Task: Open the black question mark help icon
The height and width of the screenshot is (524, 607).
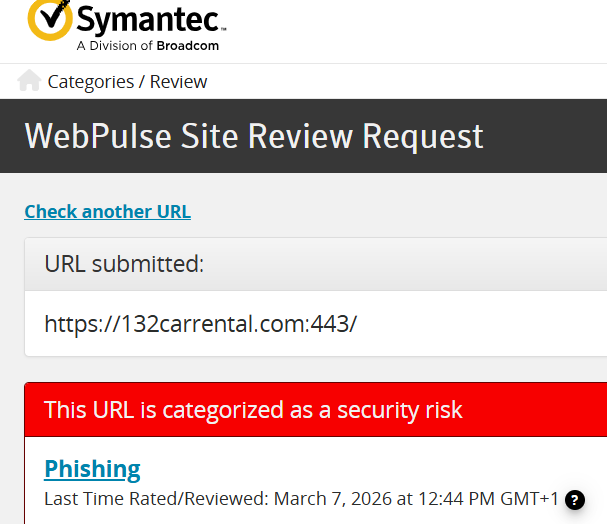Action: point(575,500)
